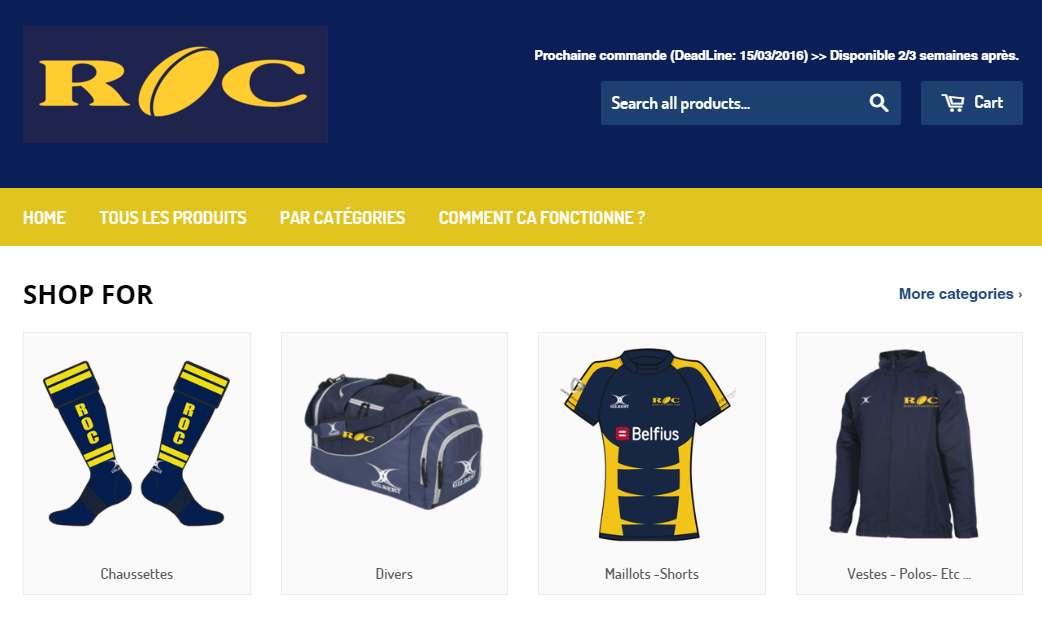Open the ROC socks product image
1042x629 pixels.
(x=137, y=444)
